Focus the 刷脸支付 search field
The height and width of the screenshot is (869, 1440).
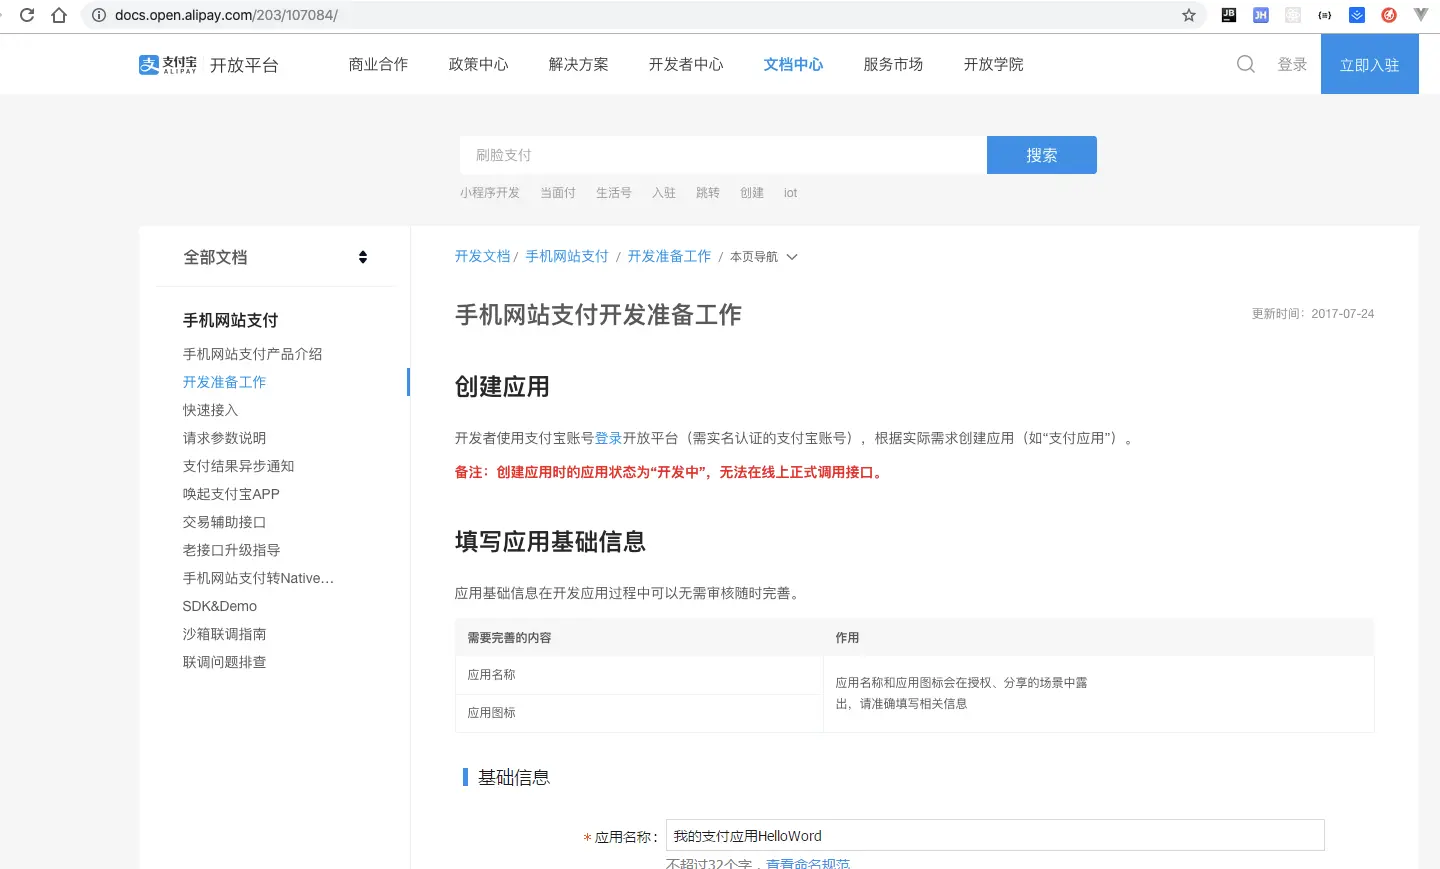pos(723,155)
